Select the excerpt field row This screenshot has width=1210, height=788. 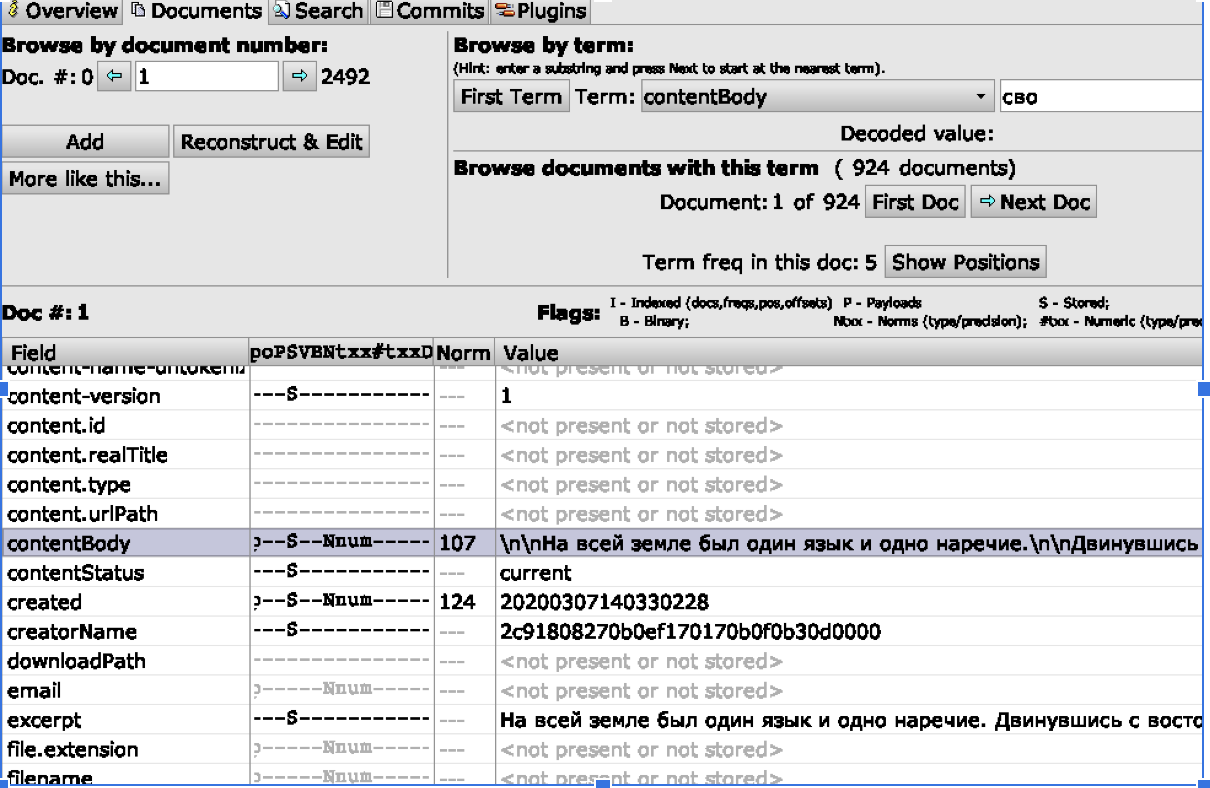[x=604, y=721]
